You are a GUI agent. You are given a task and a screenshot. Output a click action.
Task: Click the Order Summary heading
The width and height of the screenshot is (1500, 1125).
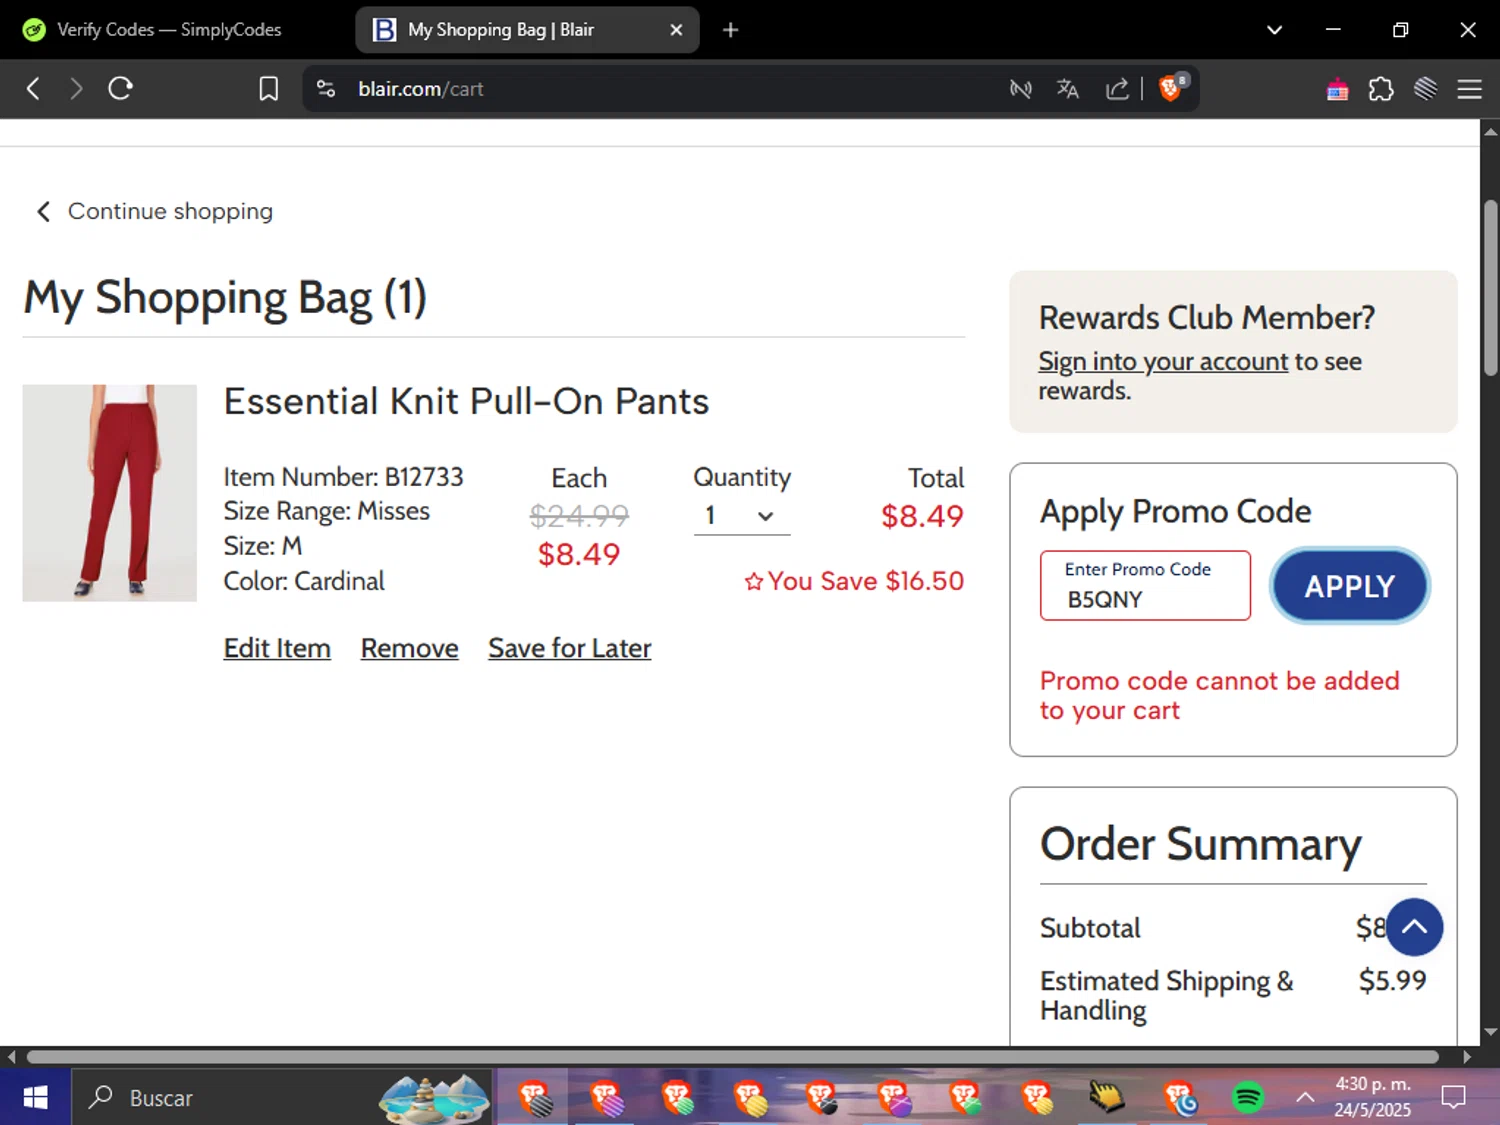click(x=1200, y=844)
